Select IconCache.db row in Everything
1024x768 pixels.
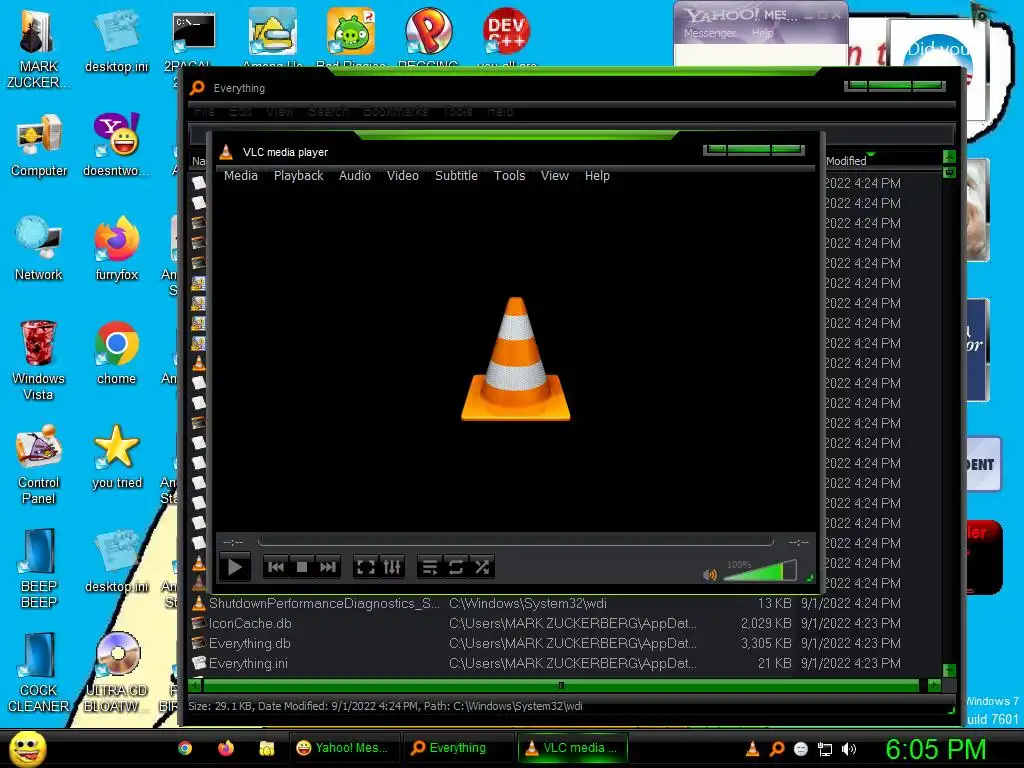[x=250, y=624]
